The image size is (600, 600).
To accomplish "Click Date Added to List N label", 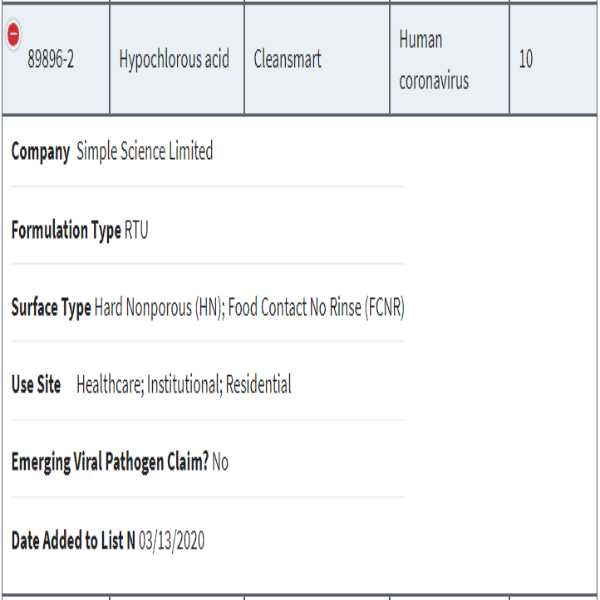I will [73, 541].
